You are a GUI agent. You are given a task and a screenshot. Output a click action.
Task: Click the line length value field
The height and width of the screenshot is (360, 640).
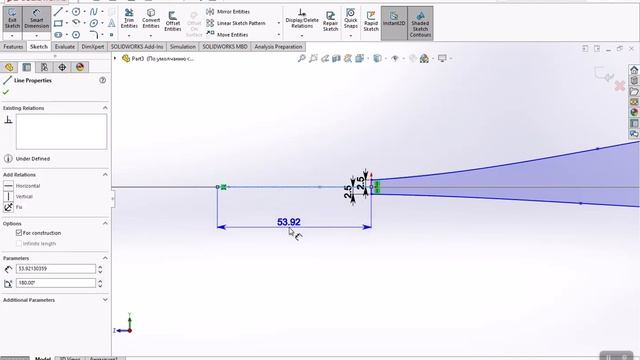pos(56,269)
